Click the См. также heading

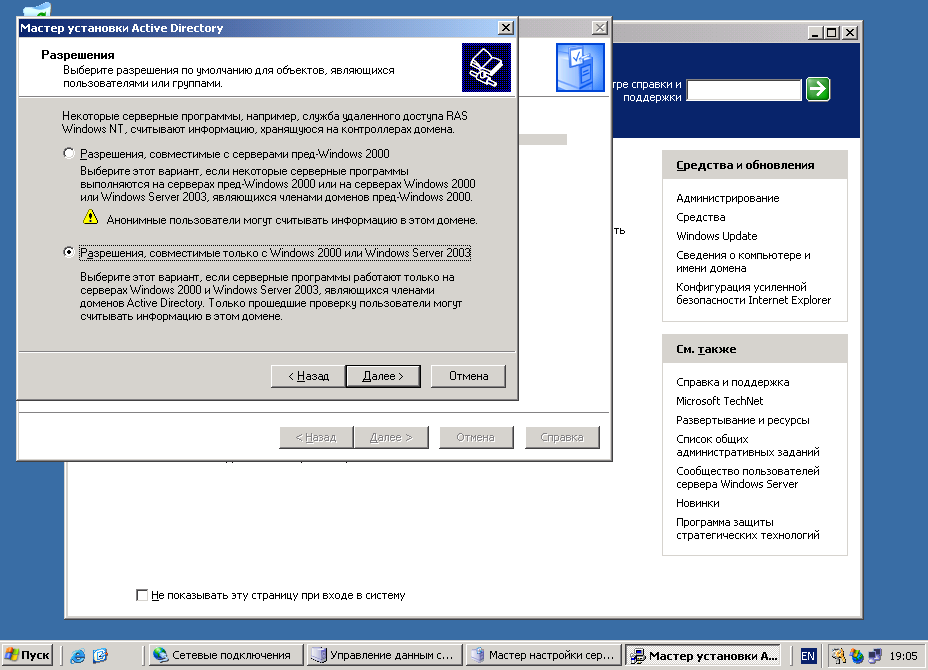tap(706, 349)
